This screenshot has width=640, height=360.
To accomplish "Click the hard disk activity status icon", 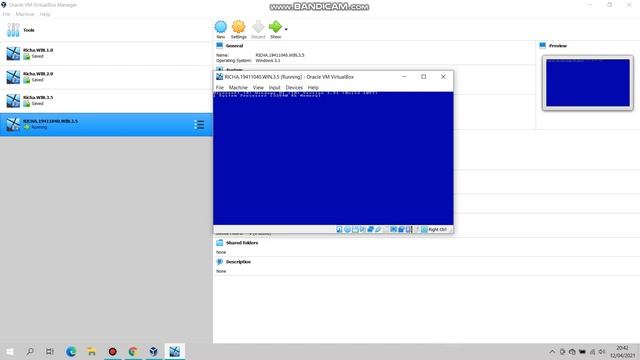I will click(x=339, y=229).
